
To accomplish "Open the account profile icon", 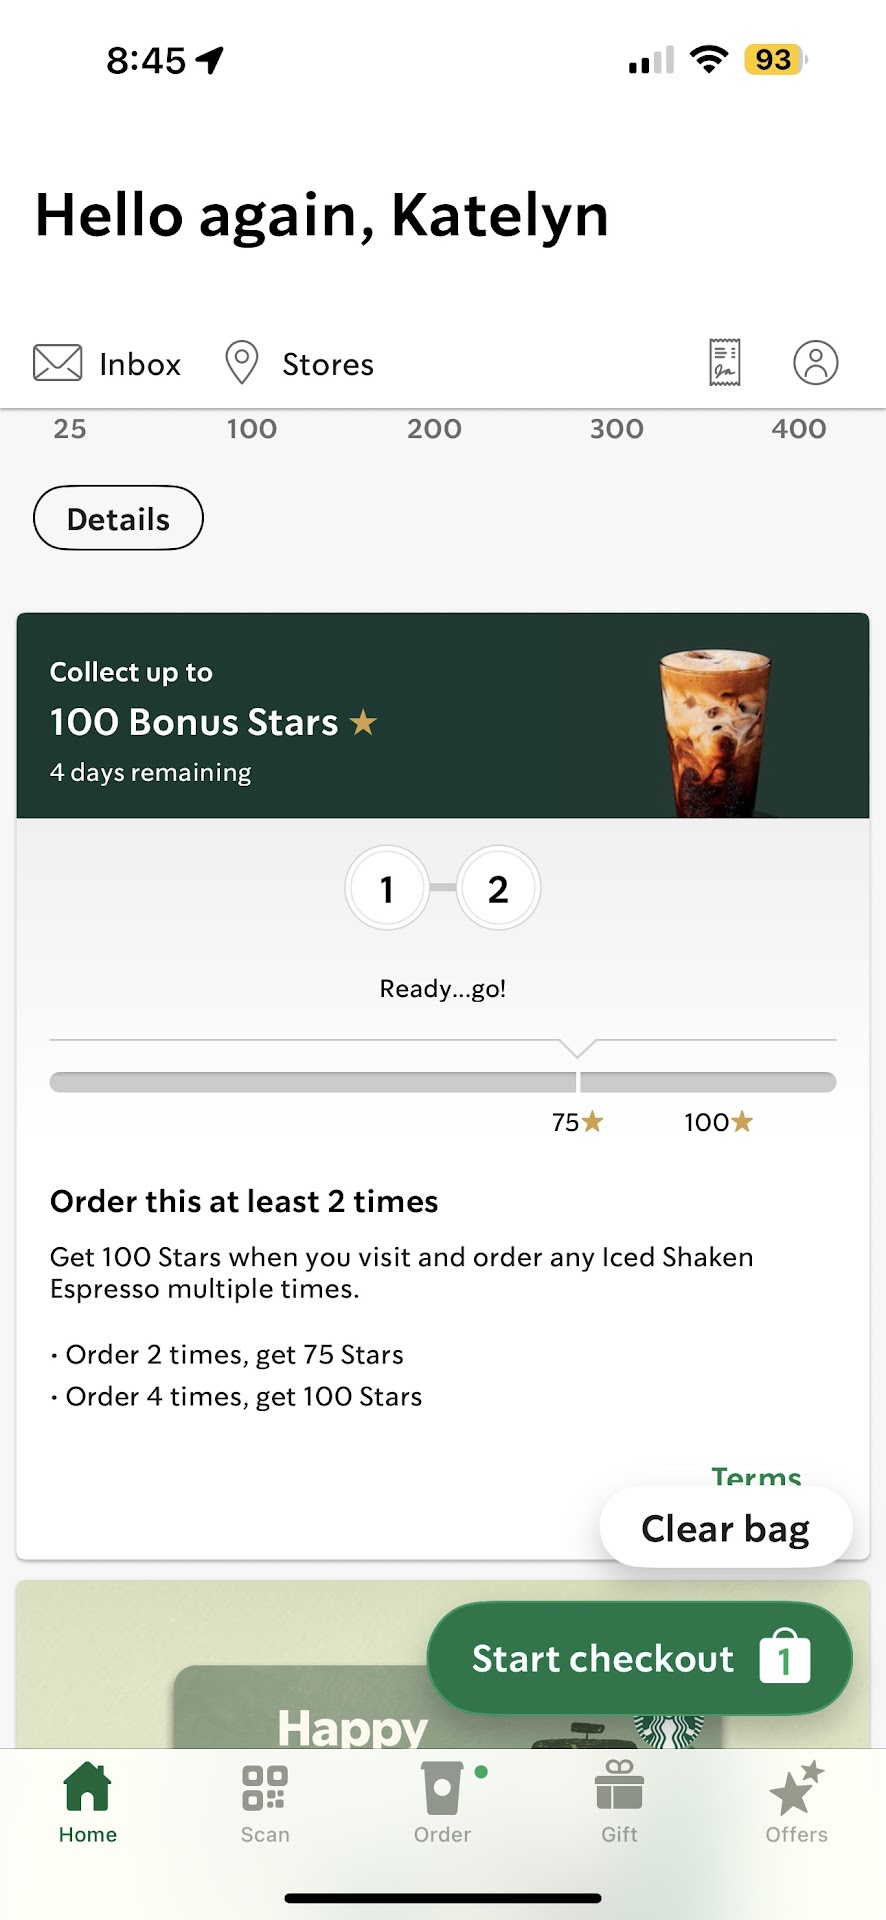I will click(x=815, y=362).
